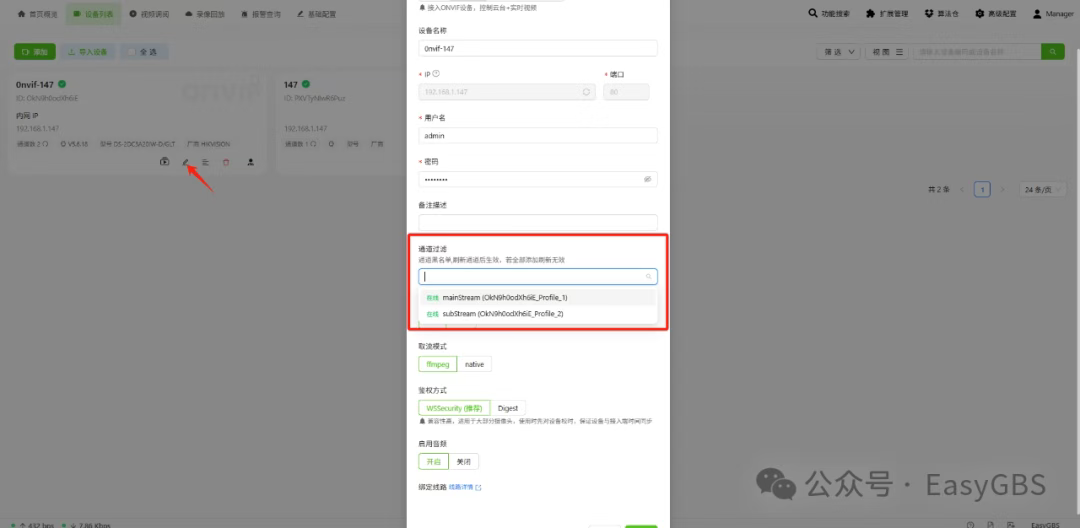Click the user icon on Onvif-147 card
This screenshot has width=1080, height=528.
tap(251, 162)
